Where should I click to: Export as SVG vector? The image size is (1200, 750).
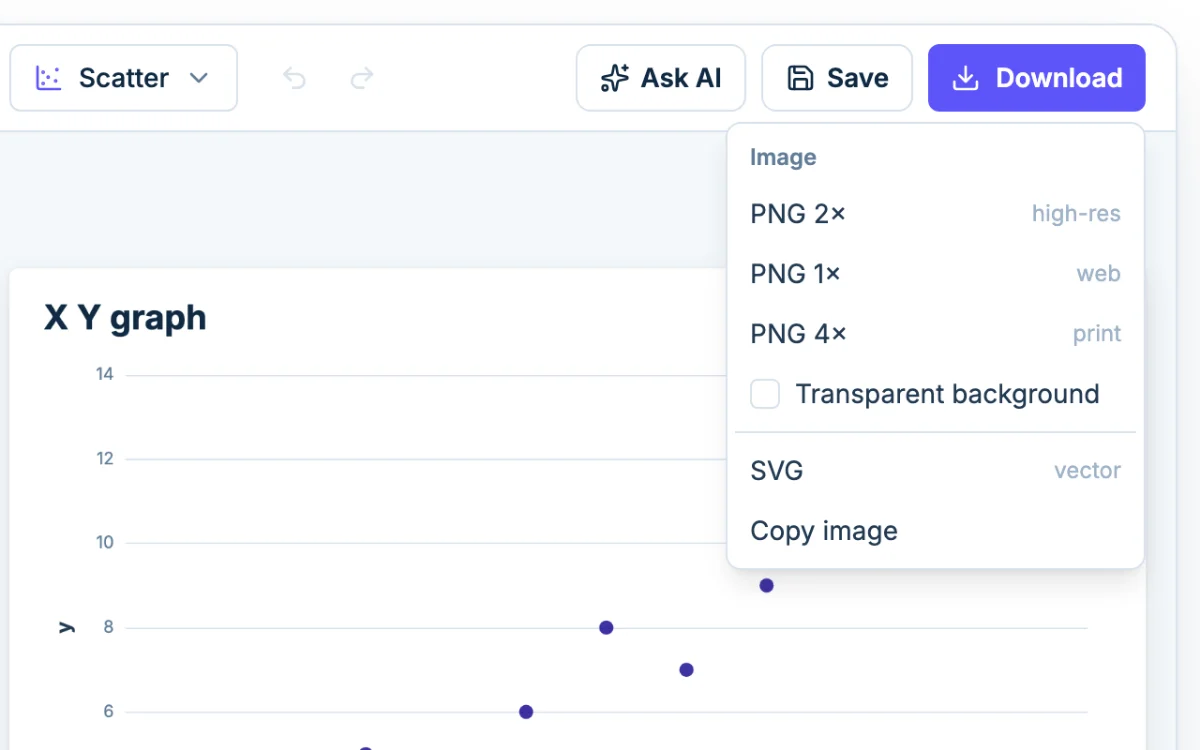(x=935, y=471)
